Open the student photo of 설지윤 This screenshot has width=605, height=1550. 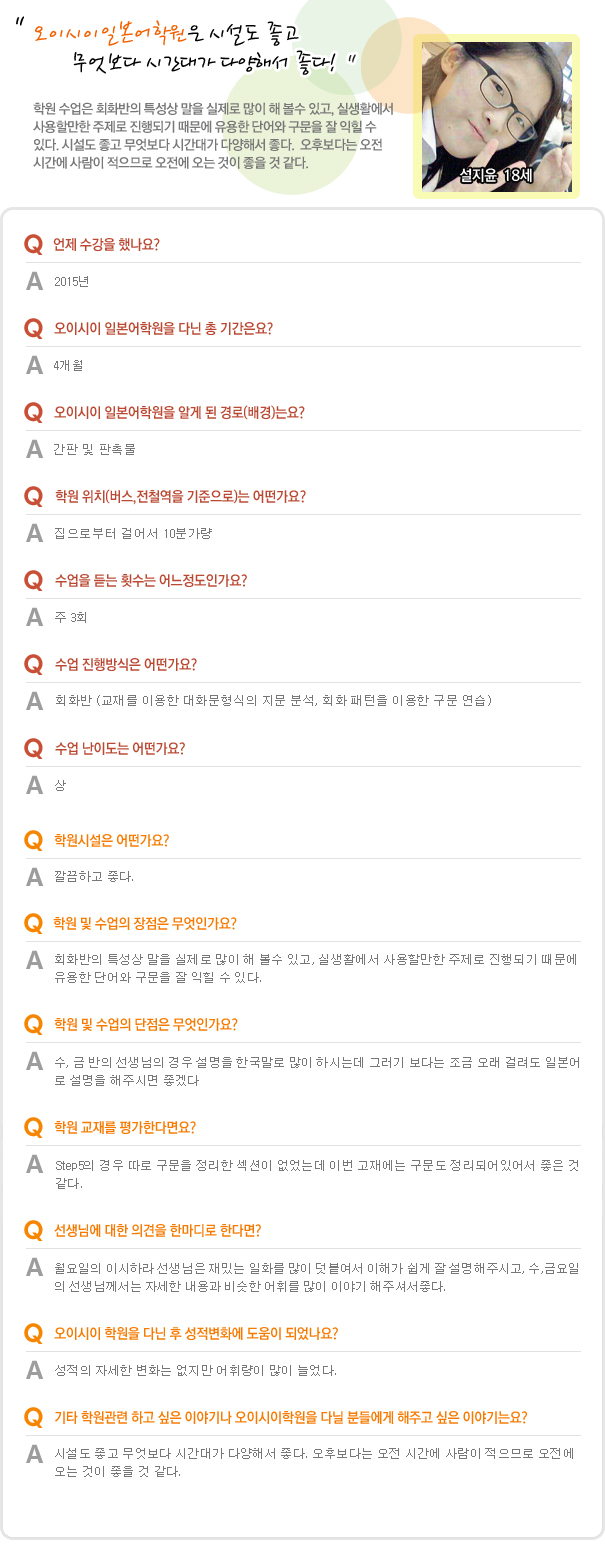click(496, 110)
